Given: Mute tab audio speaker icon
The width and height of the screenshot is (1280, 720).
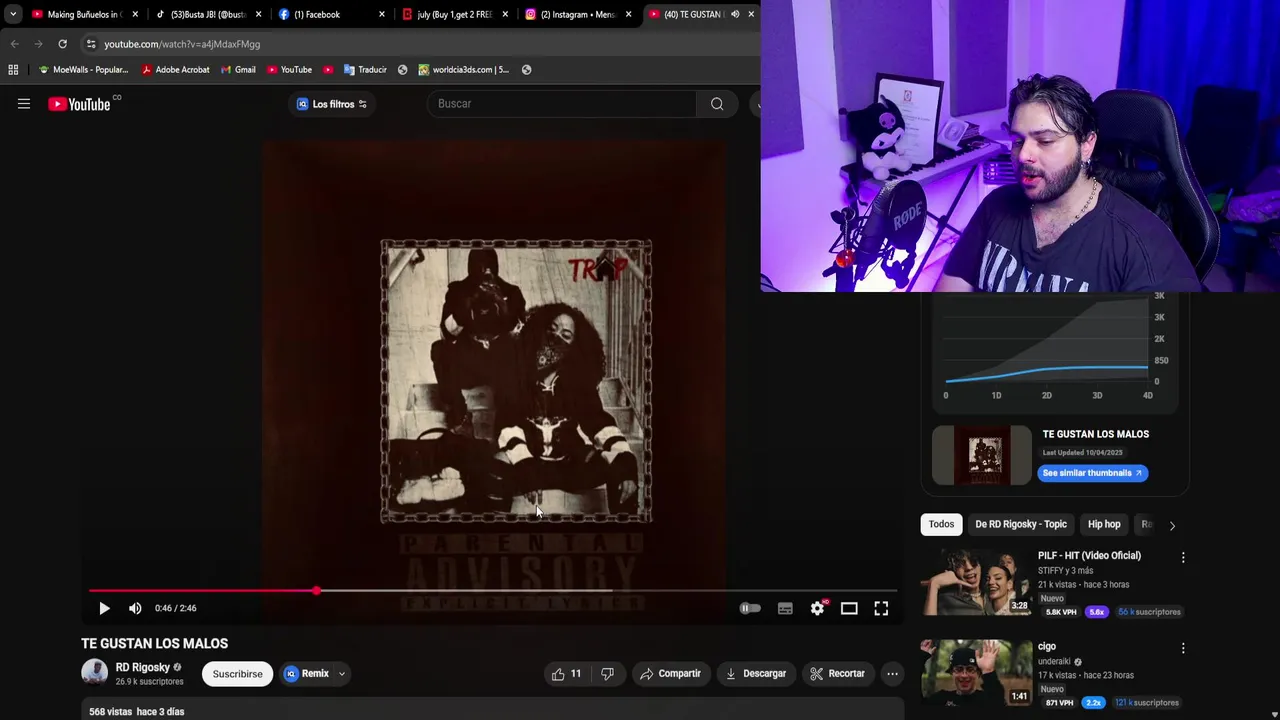Looking at the screenshot, I should coord(735,14).
